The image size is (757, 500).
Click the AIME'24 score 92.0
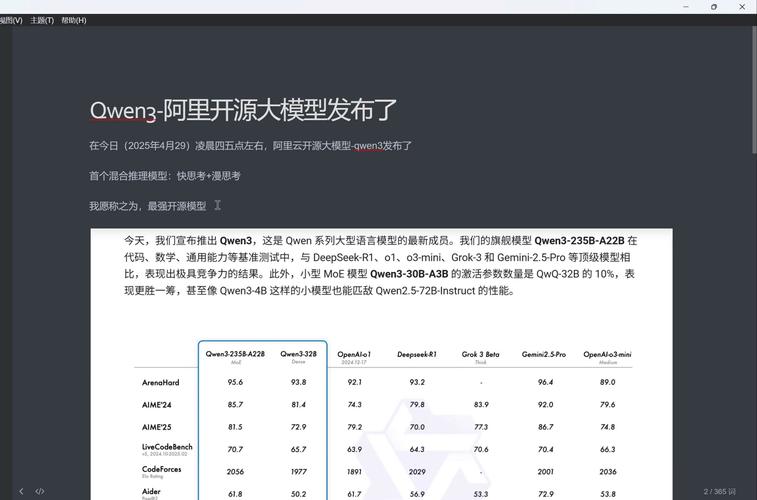click(x=545, y=404)
